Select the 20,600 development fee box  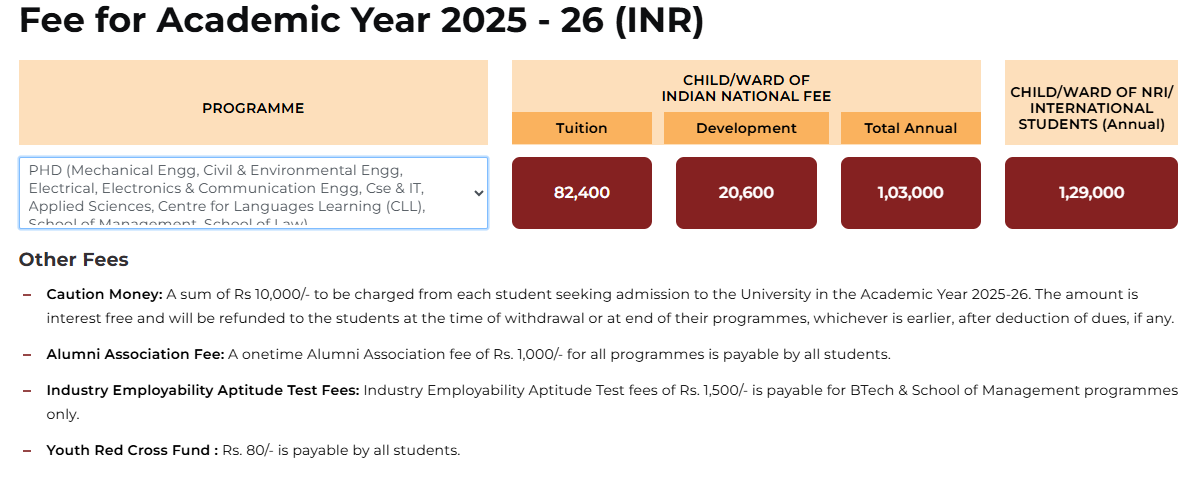[746, 193]
